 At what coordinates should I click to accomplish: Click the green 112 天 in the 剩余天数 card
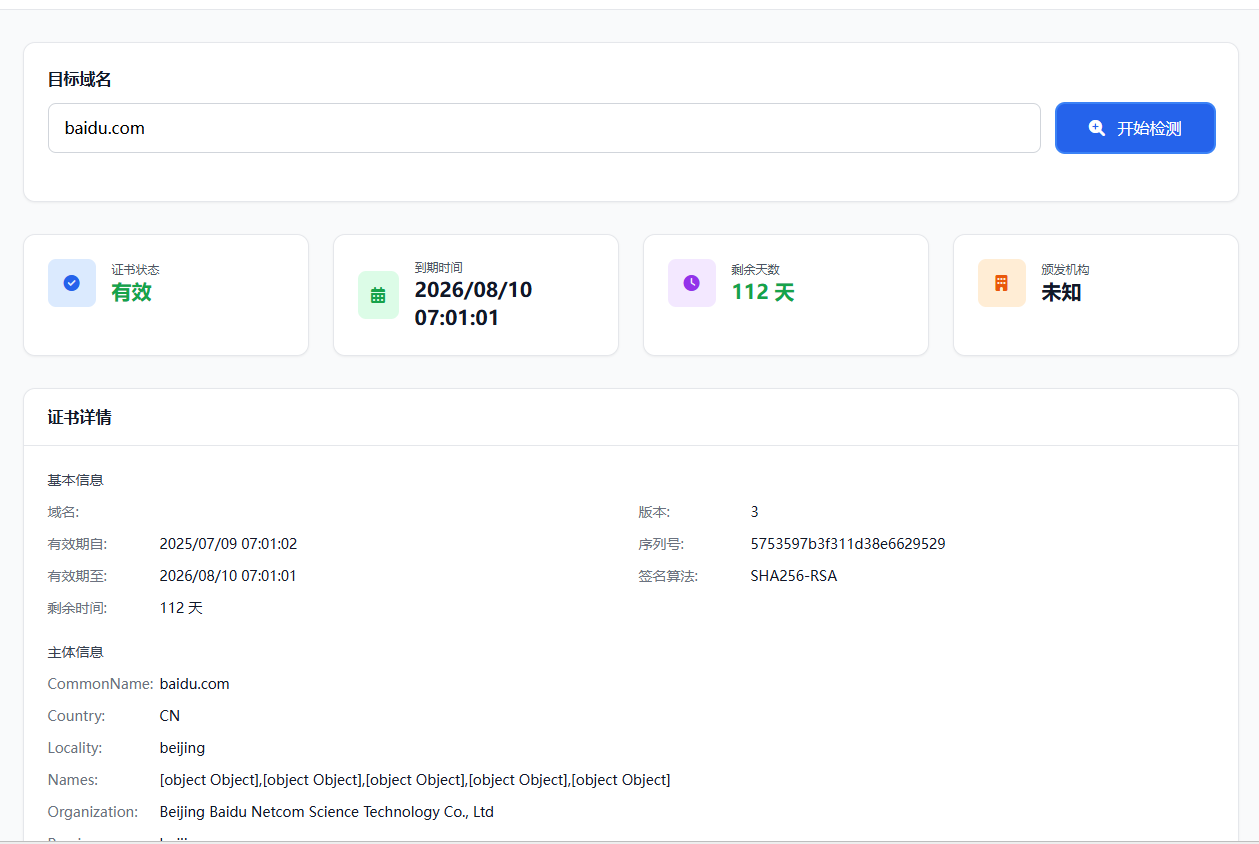pyautogui.click(x=763, y=292)
